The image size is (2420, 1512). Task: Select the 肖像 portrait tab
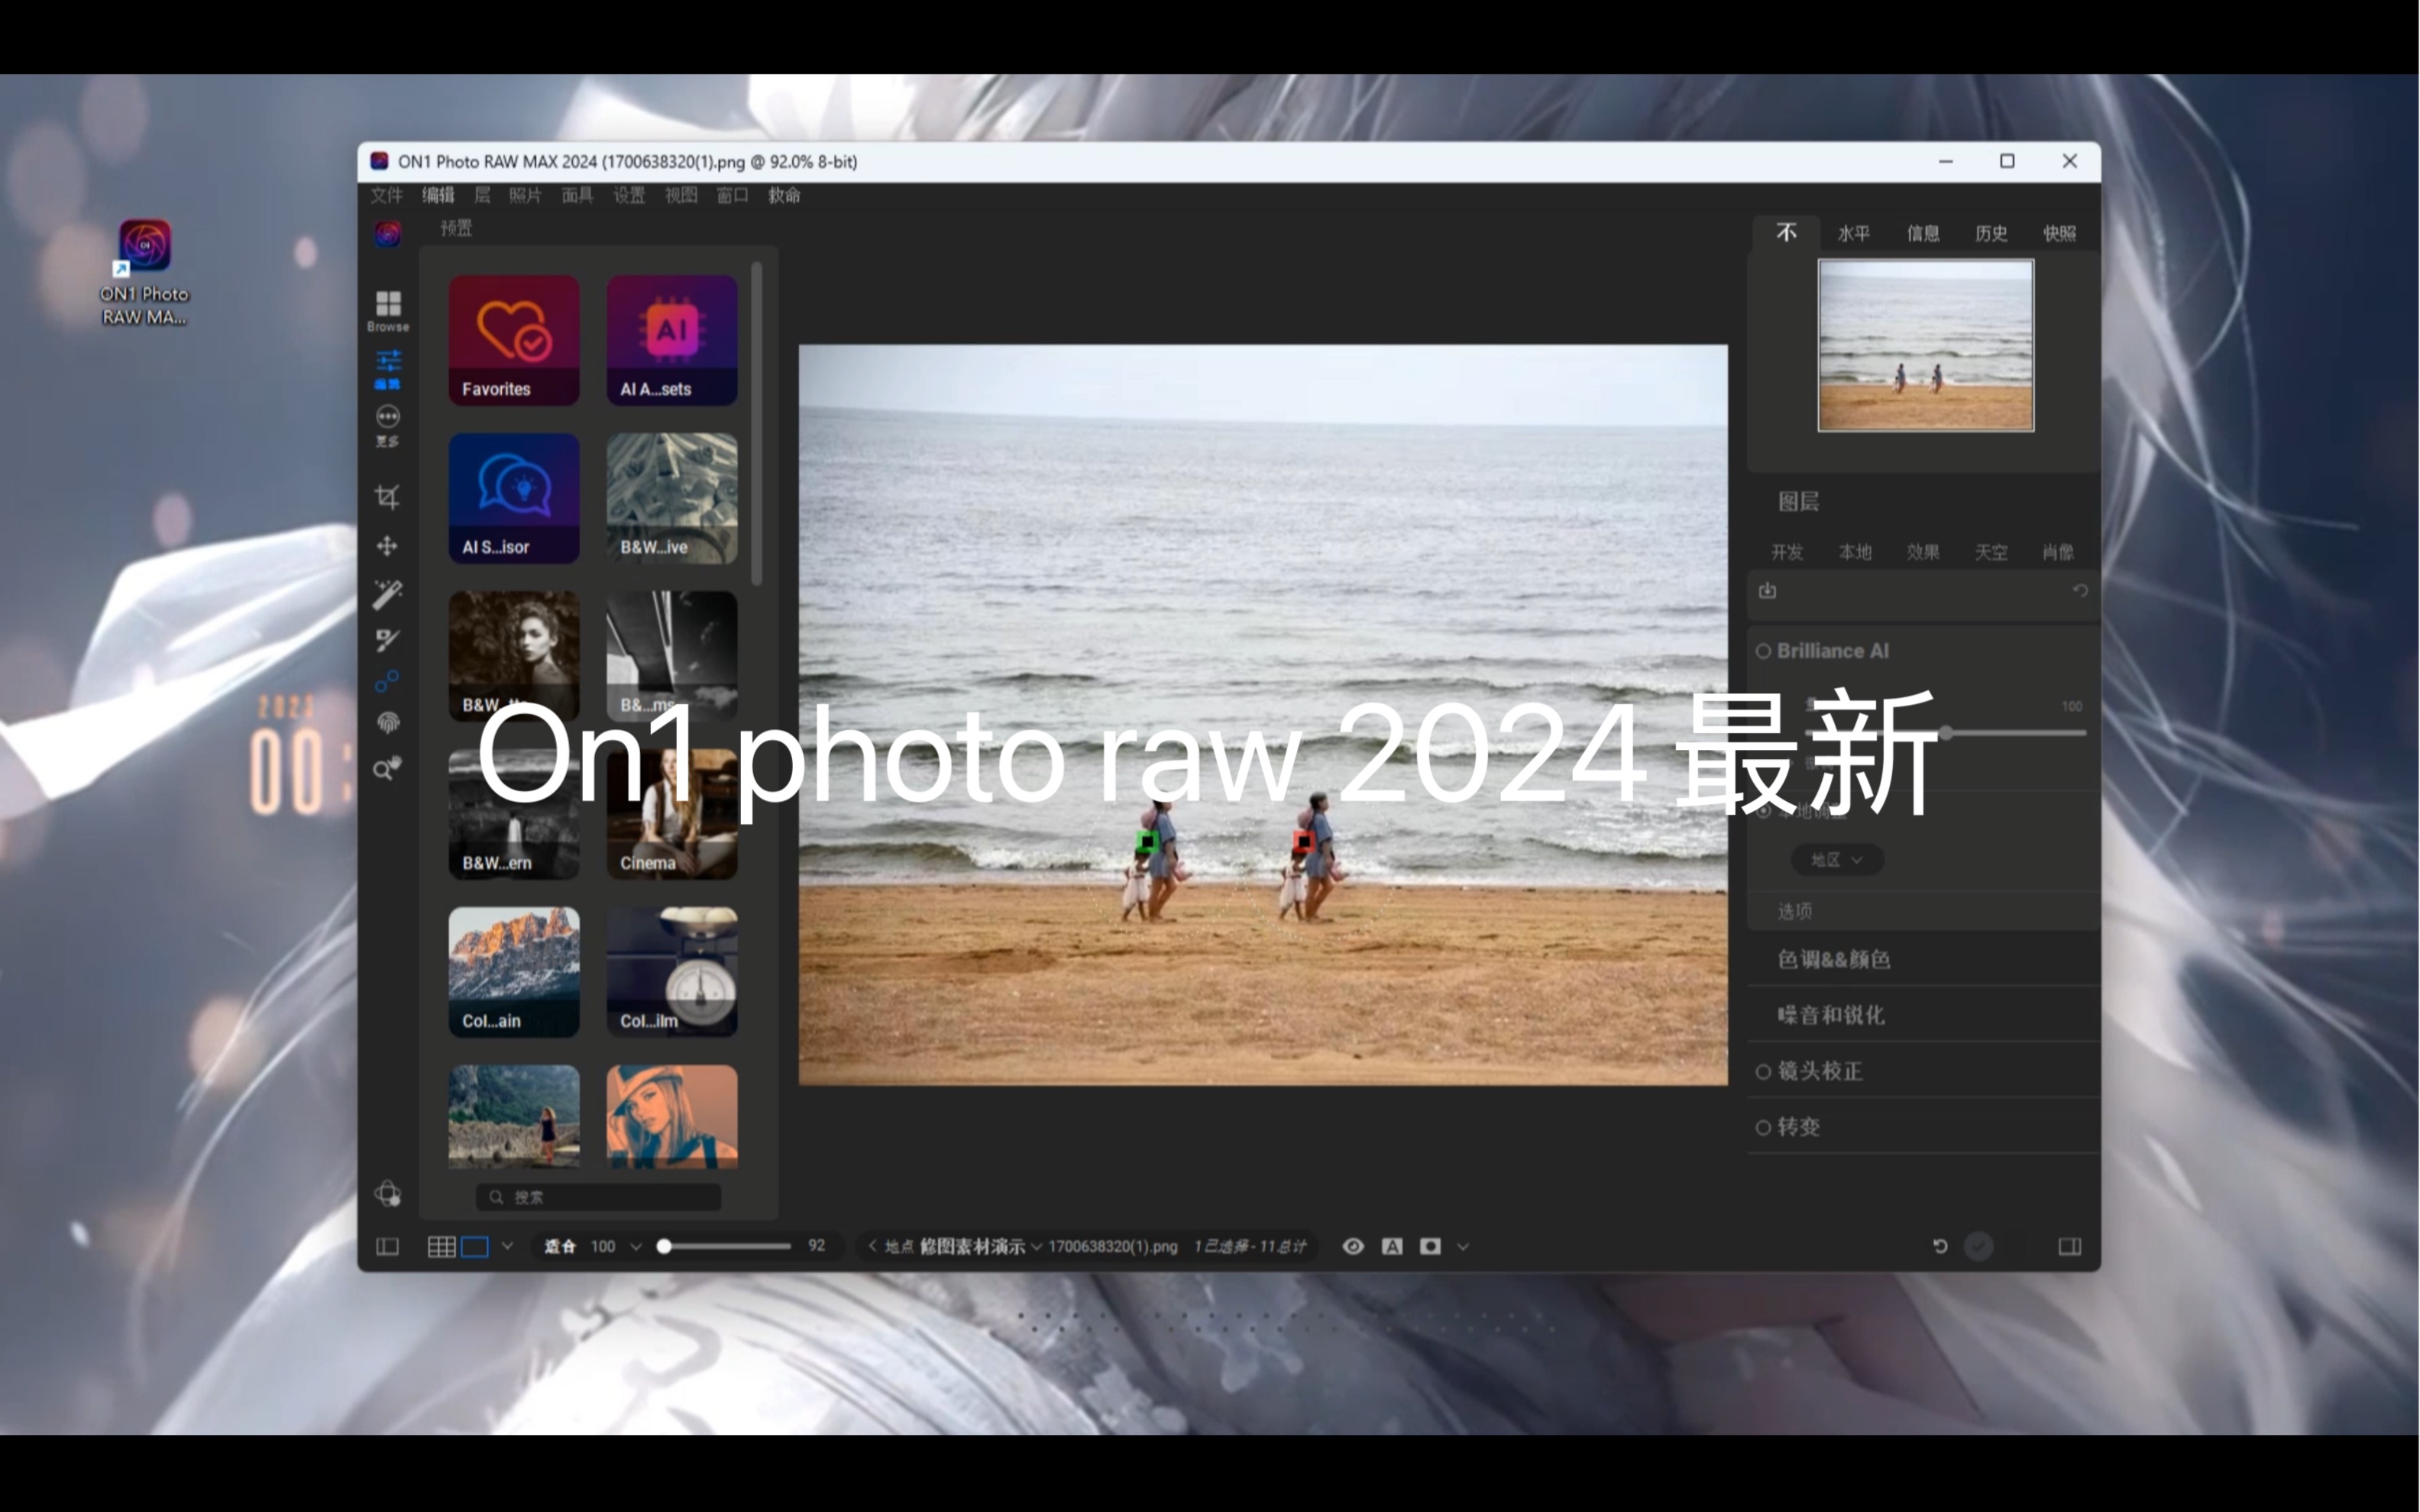click(2058, 552)
